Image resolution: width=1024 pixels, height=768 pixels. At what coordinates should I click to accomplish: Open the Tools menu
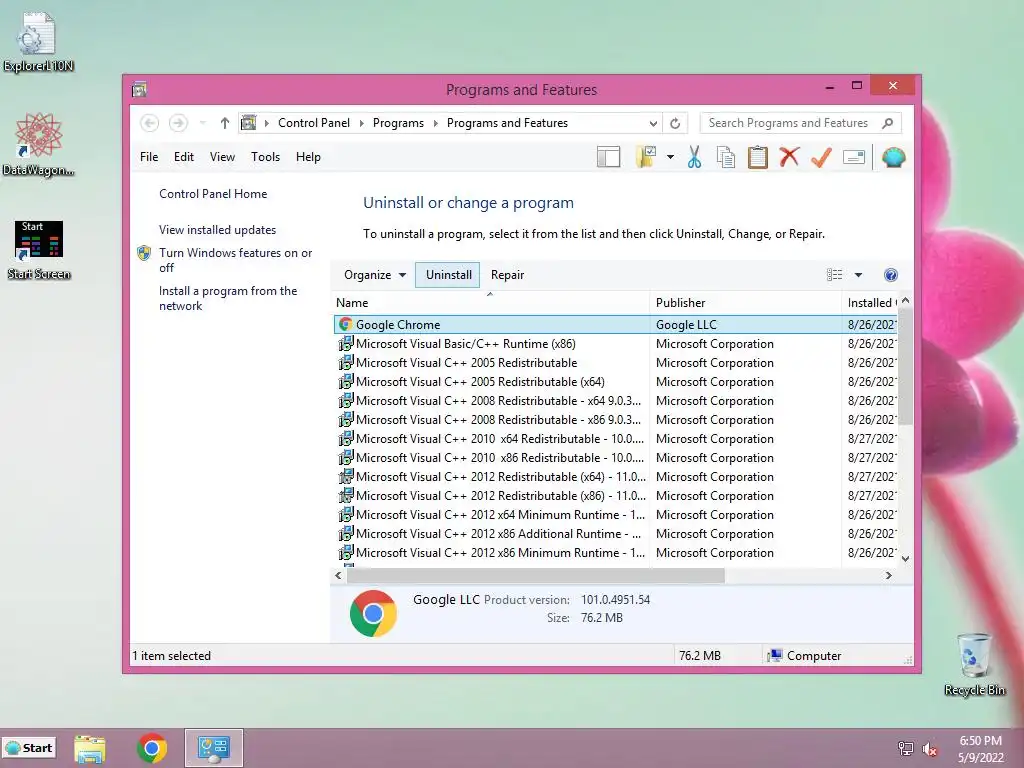tap(265, 157)
